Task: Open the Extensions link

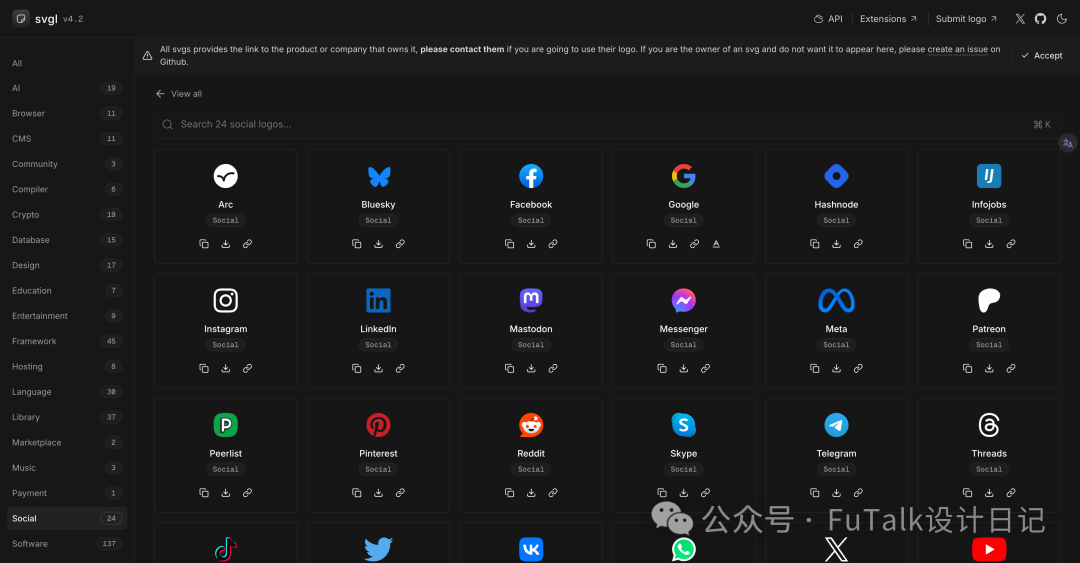Action: 889,19
